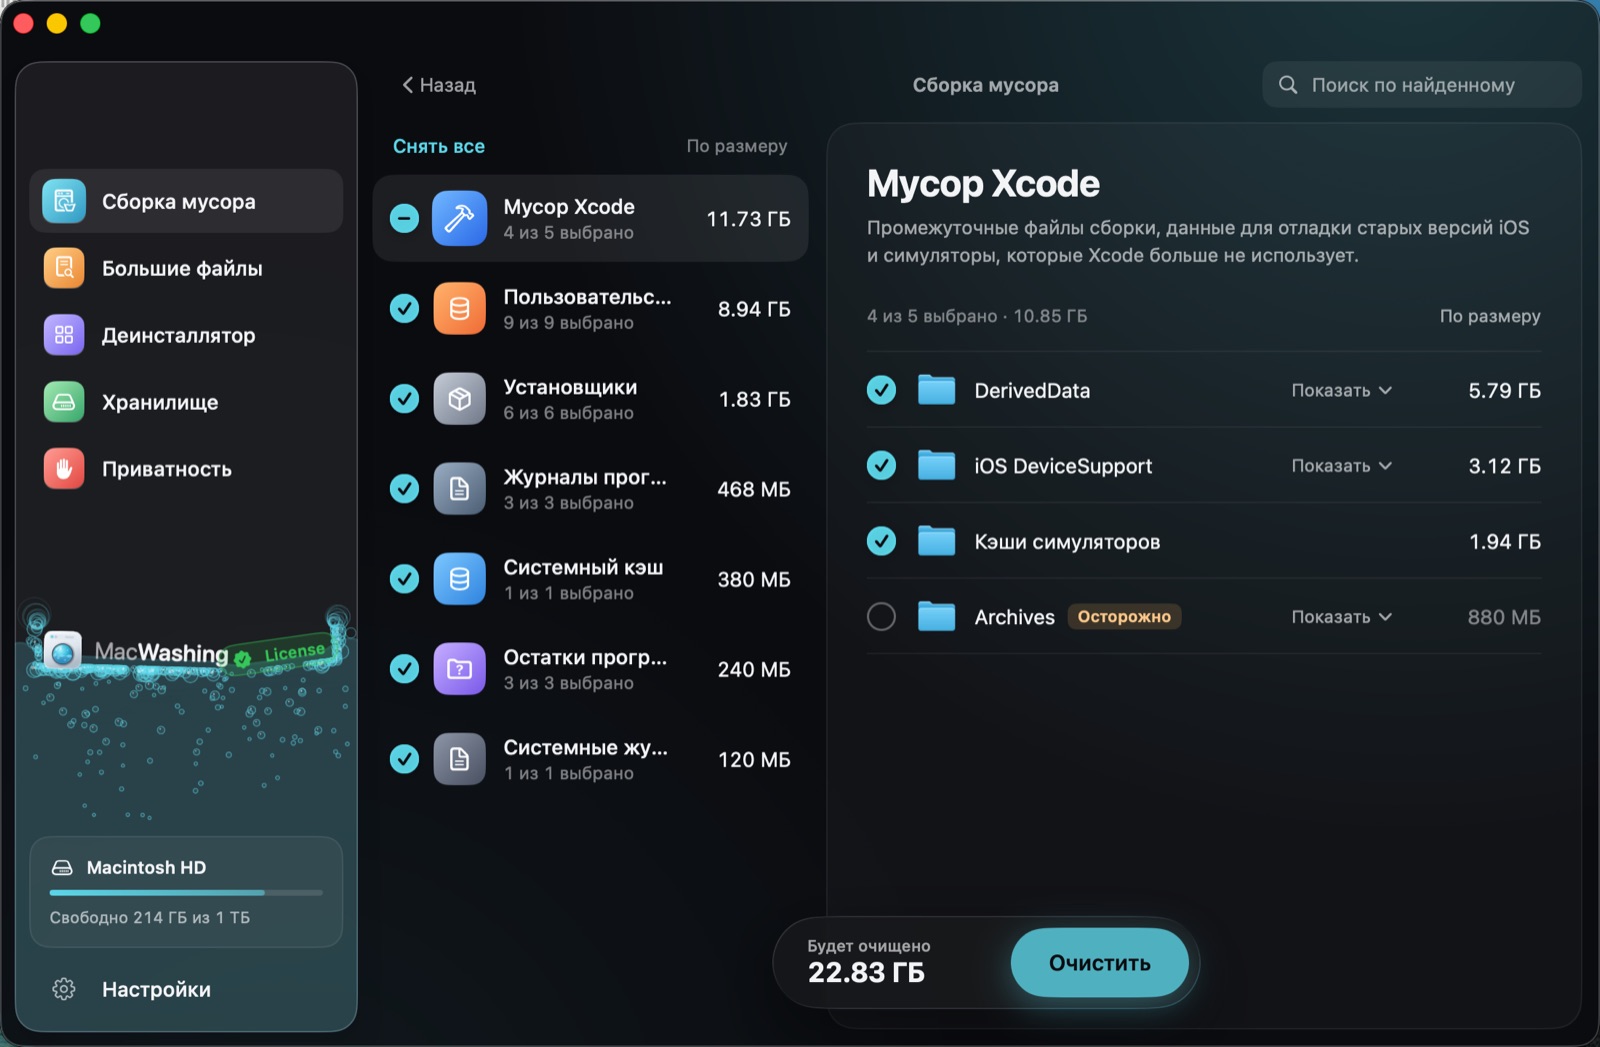Click the Большие файлы sidebar icon
Viewport: 1600px width, 1047px height.
[x=64, y=268]
